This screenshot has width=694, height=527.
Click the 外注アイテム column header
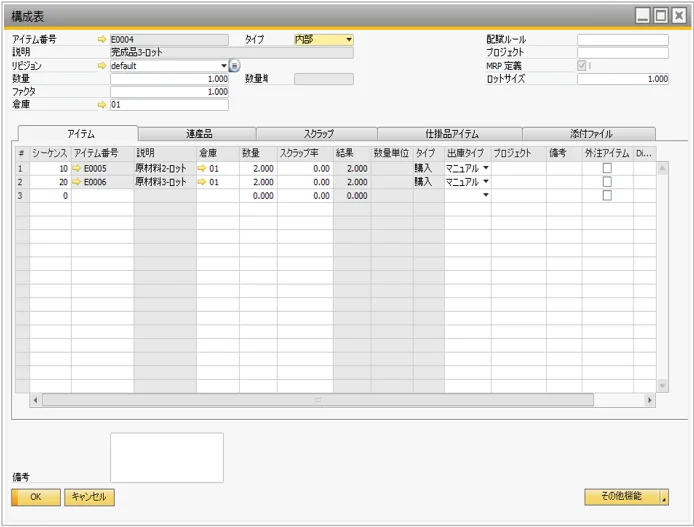608,153
